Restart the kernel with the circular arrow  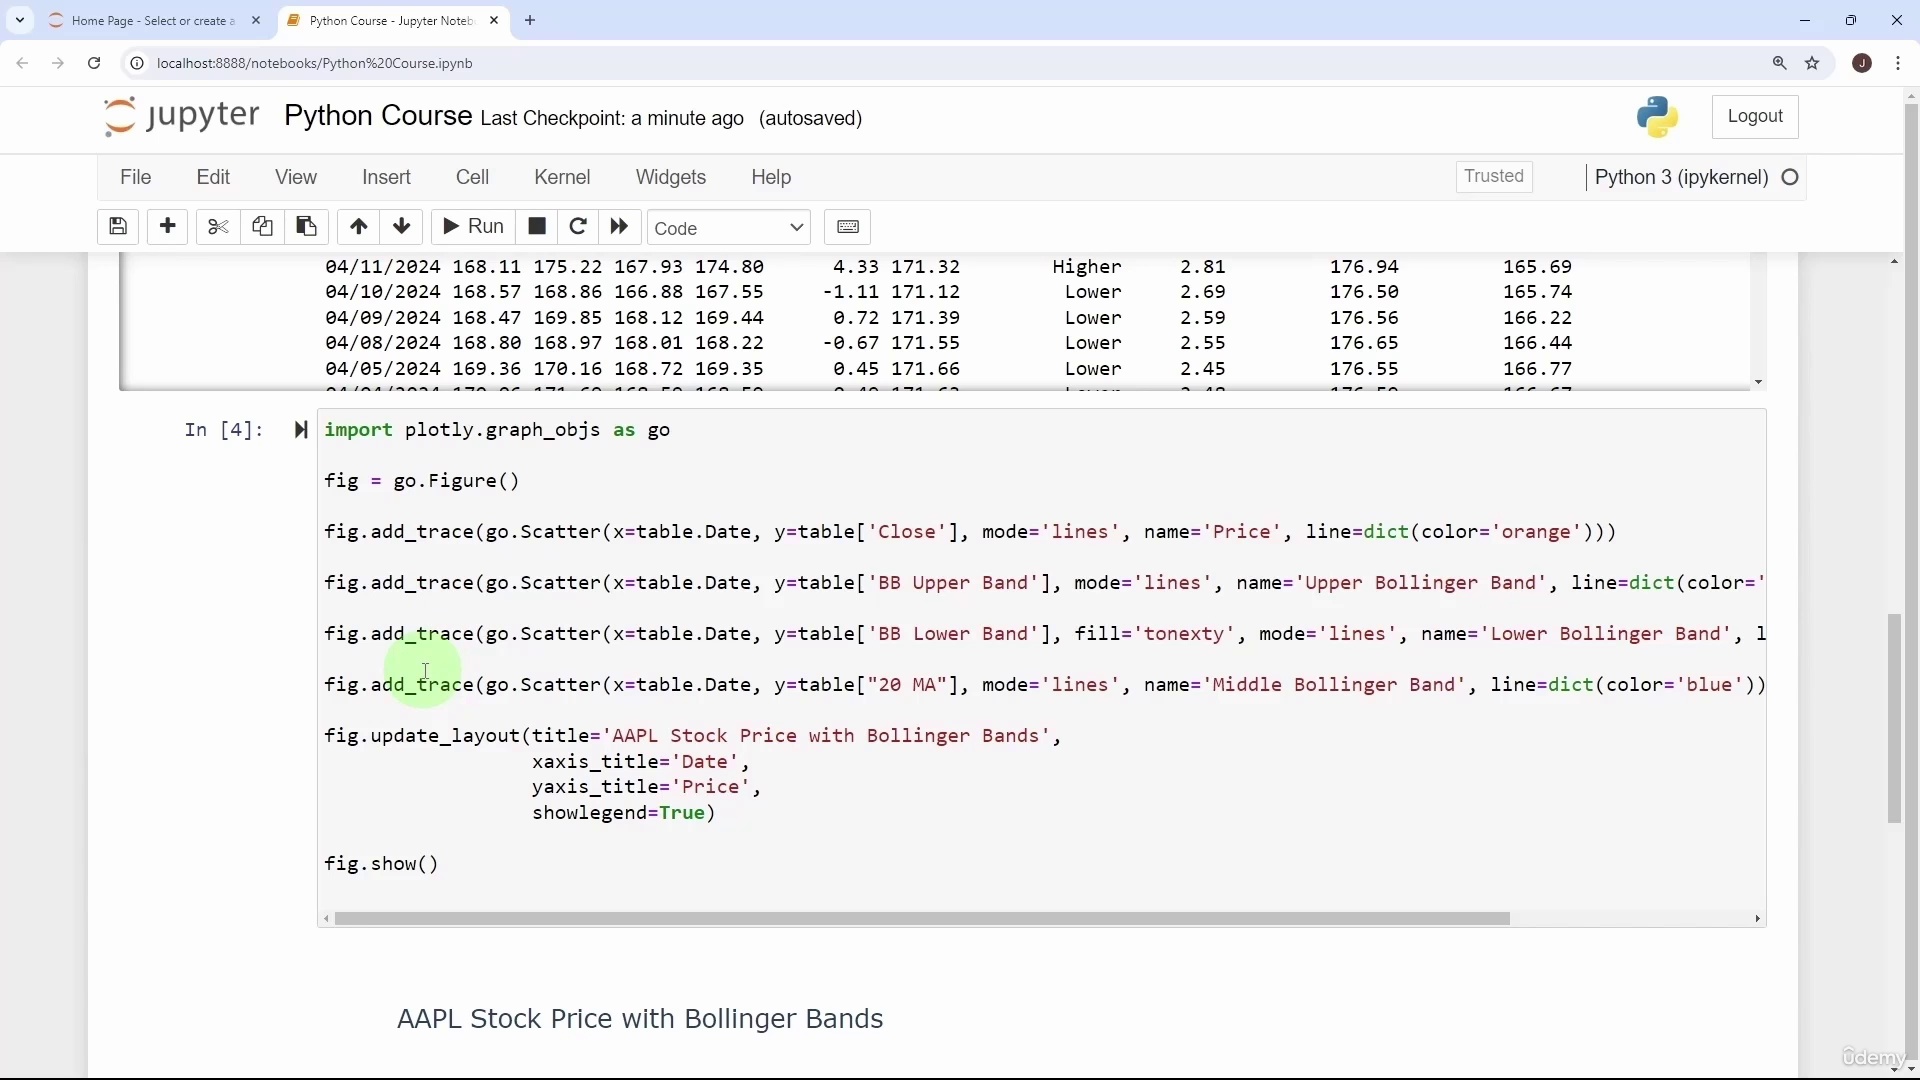pyautogui.click(x=578, y=227)
